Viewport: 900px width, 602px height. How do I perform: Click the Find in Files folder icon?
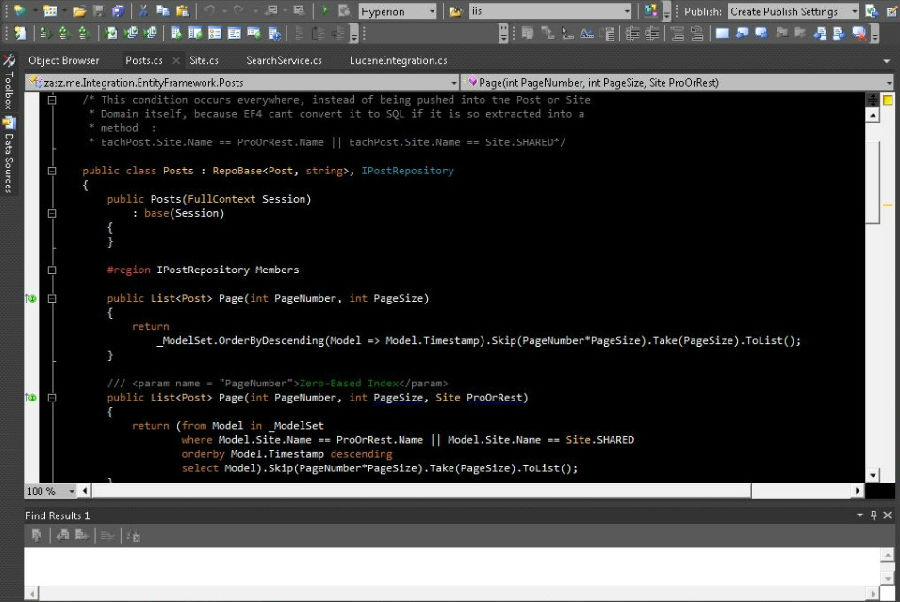[x=455, y=11]
